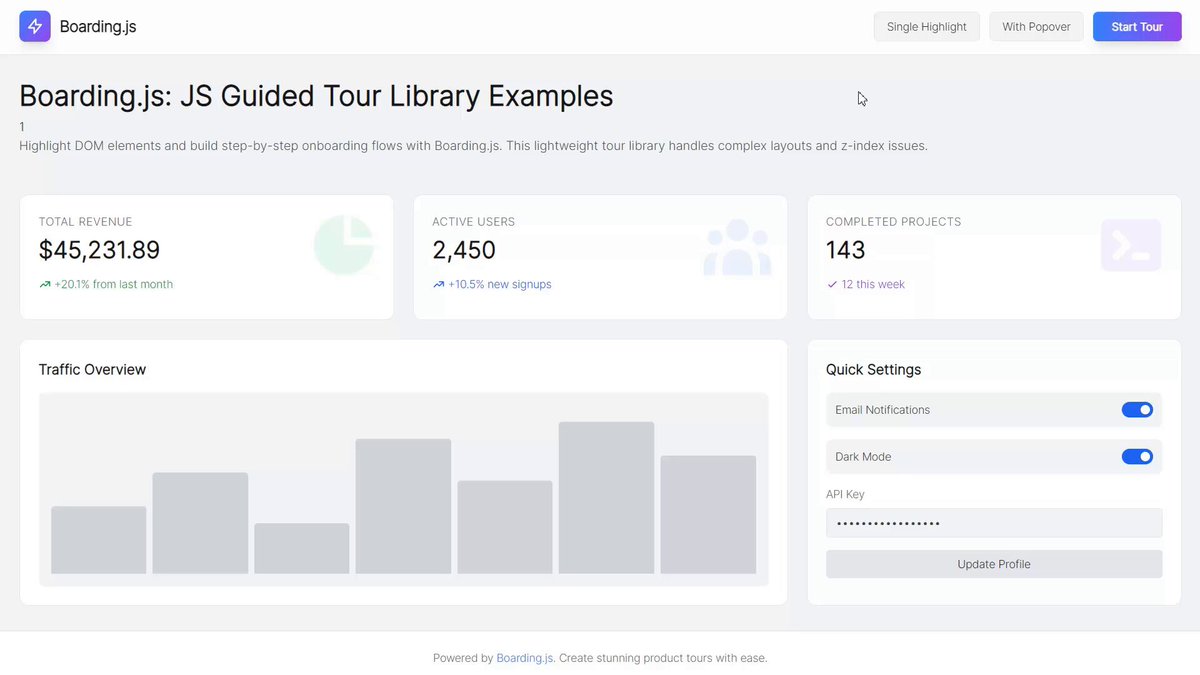Click the Dark Mode label

point(863,457)
